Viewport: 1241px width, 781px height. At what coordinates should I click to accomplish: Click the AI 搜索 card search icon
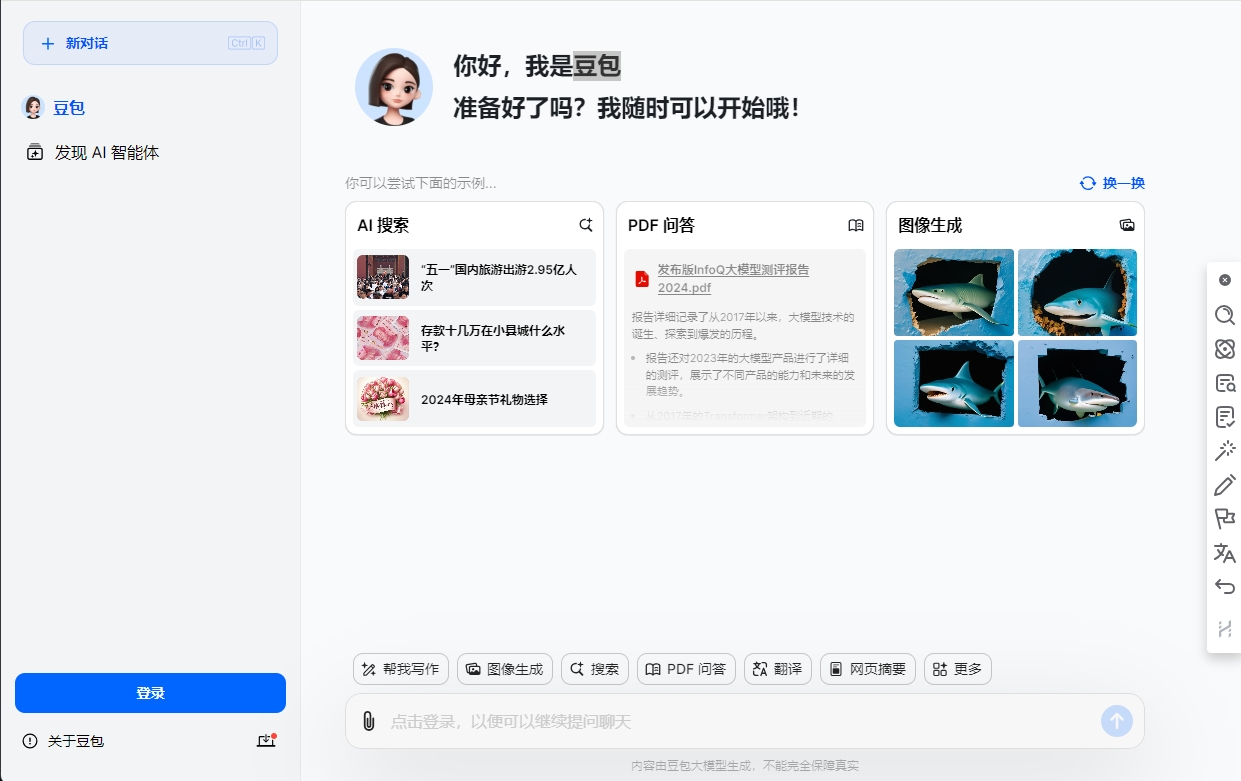(x=586, y=225)
